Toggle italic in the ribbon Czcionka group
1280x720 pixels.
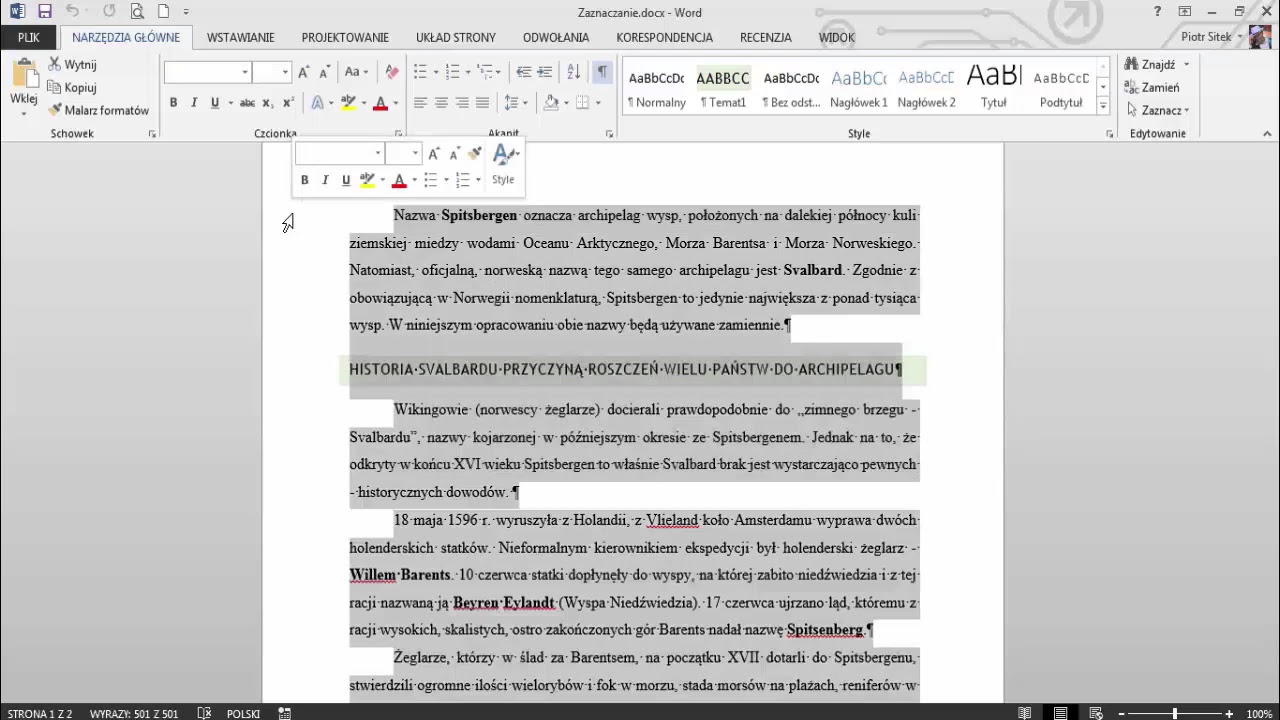194,102
